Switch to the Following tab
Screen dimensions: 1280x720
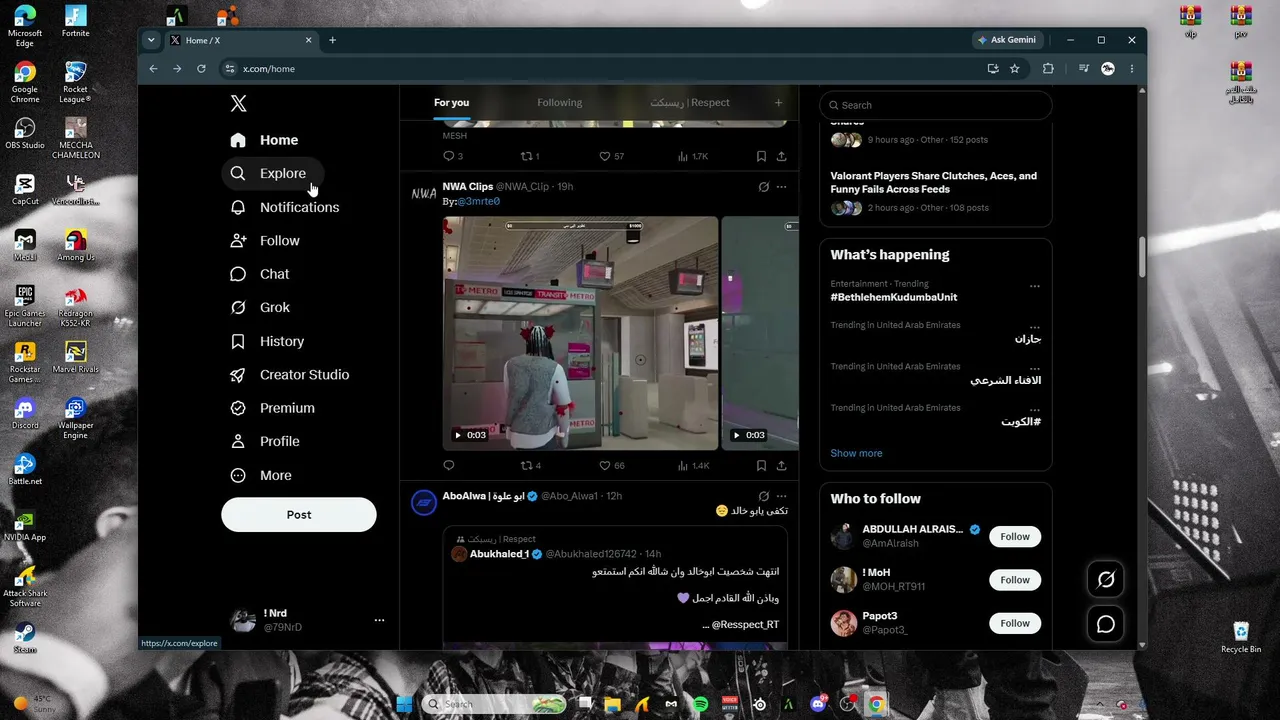(x=560, y=102)
